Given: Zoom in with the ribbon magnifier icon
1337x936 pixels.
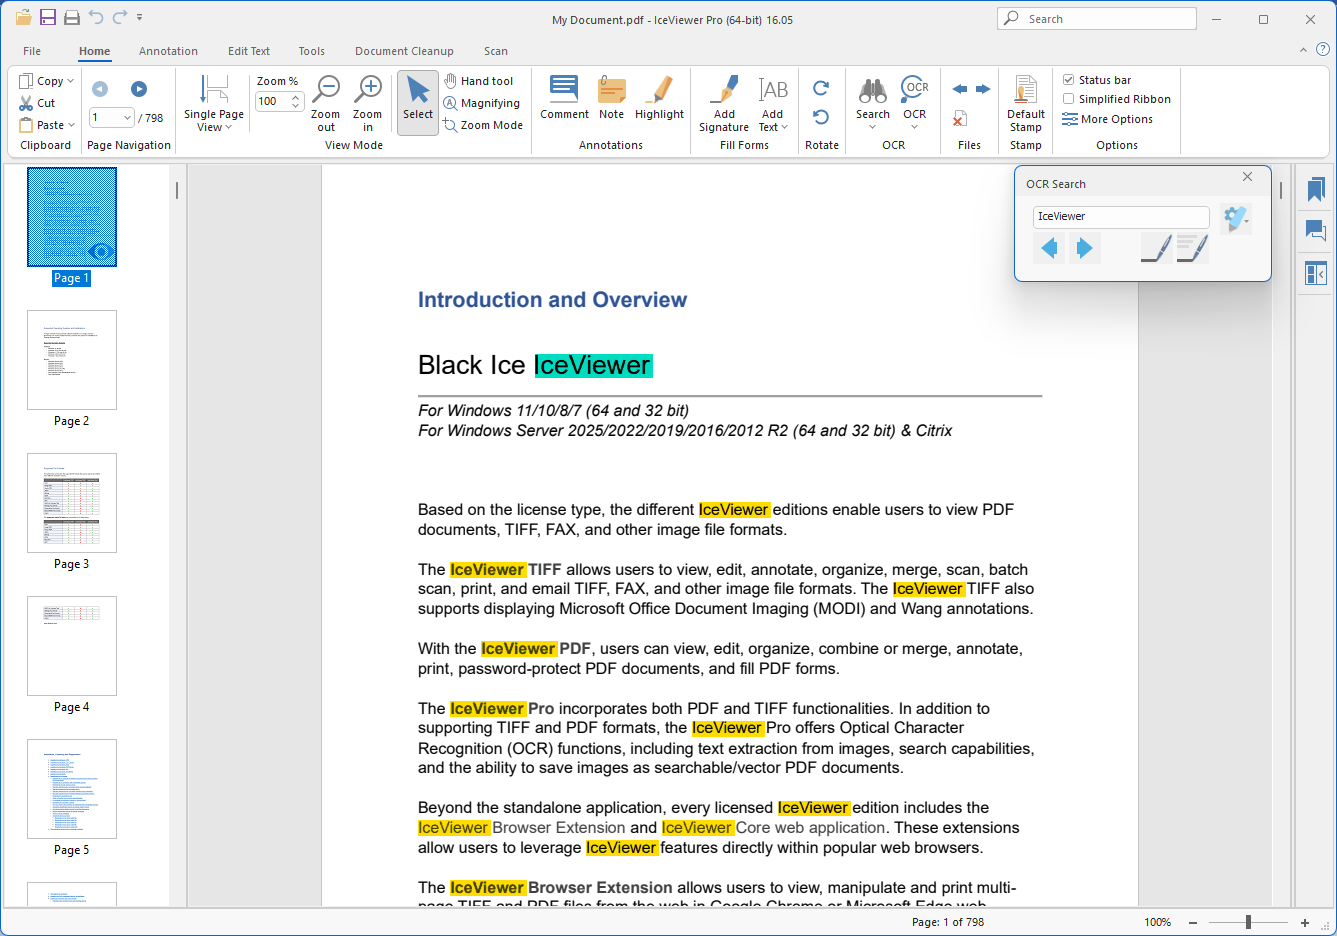Looking at the screenshot, I should [x=368, y=103].
